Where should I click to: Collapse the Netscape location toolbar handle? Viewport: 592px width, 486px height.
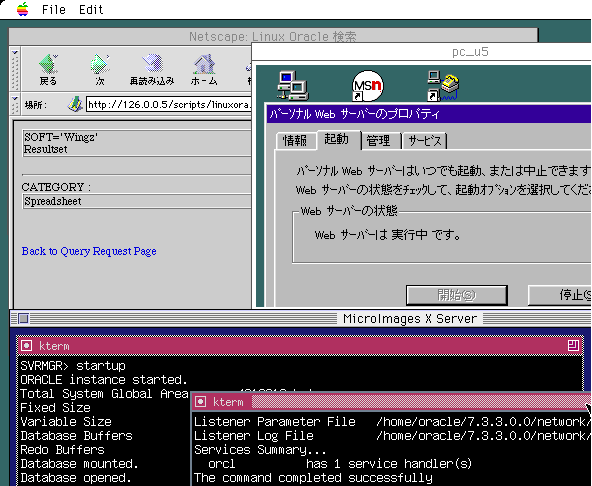(15, 104)
